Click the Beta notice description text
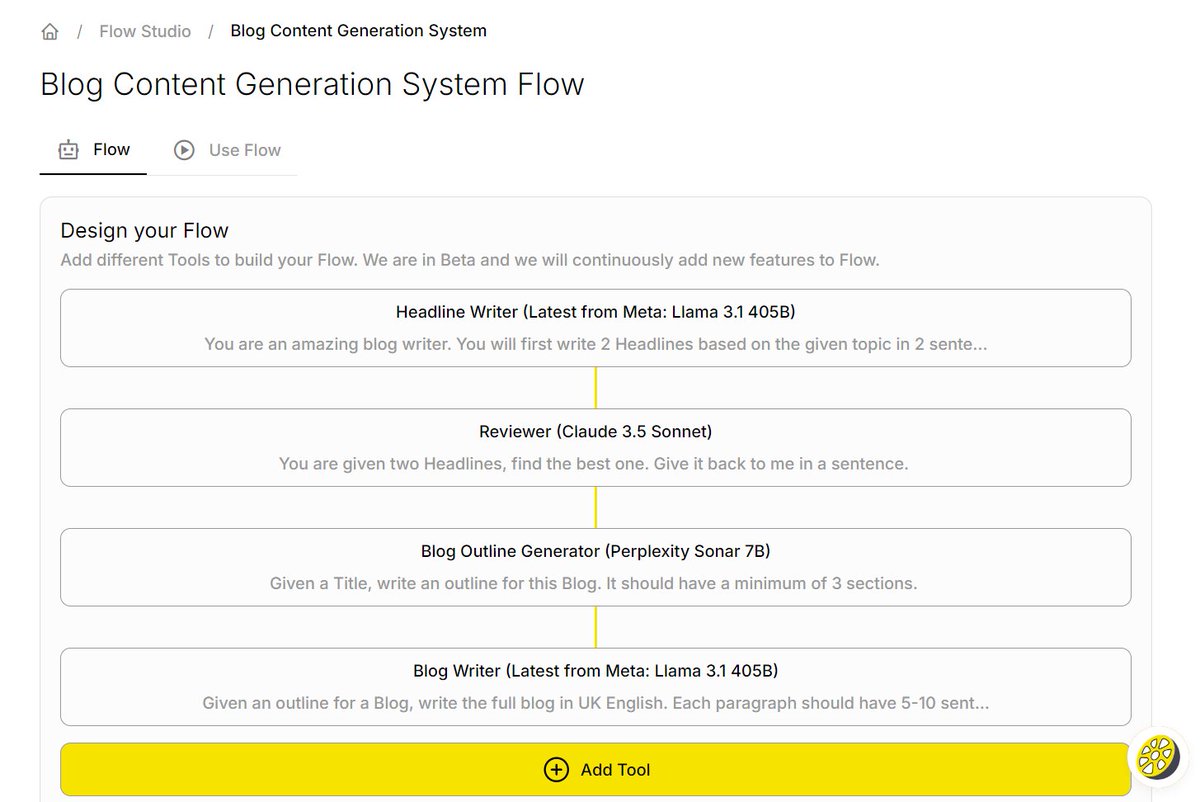 tap(470, 260)
